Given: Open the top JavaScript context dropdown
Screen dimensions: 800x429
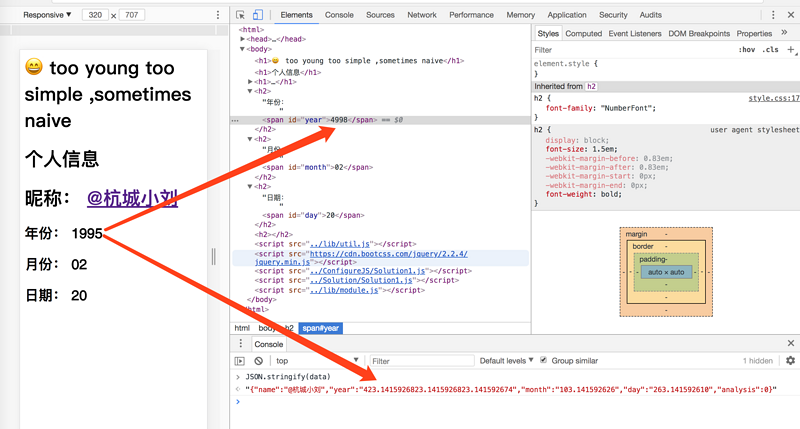Looking at the screenshot, I should pos(317,361).
